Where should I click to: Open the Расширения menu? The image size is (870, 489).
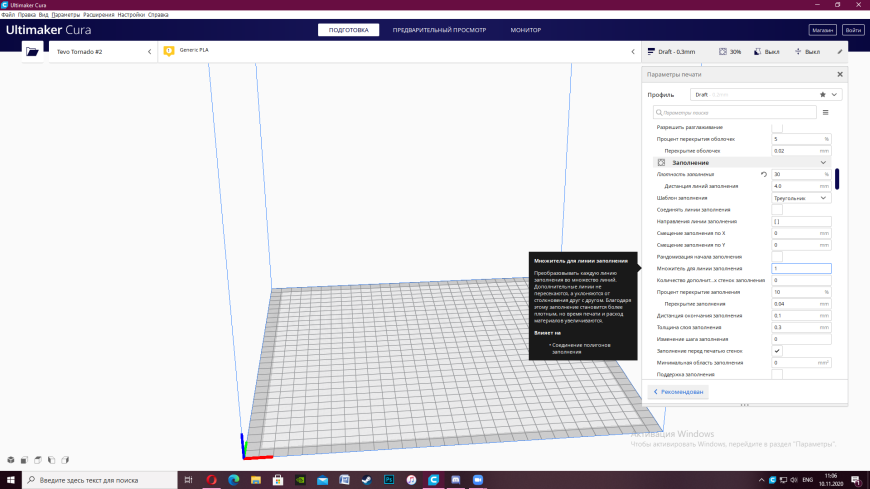coord(99,15)
